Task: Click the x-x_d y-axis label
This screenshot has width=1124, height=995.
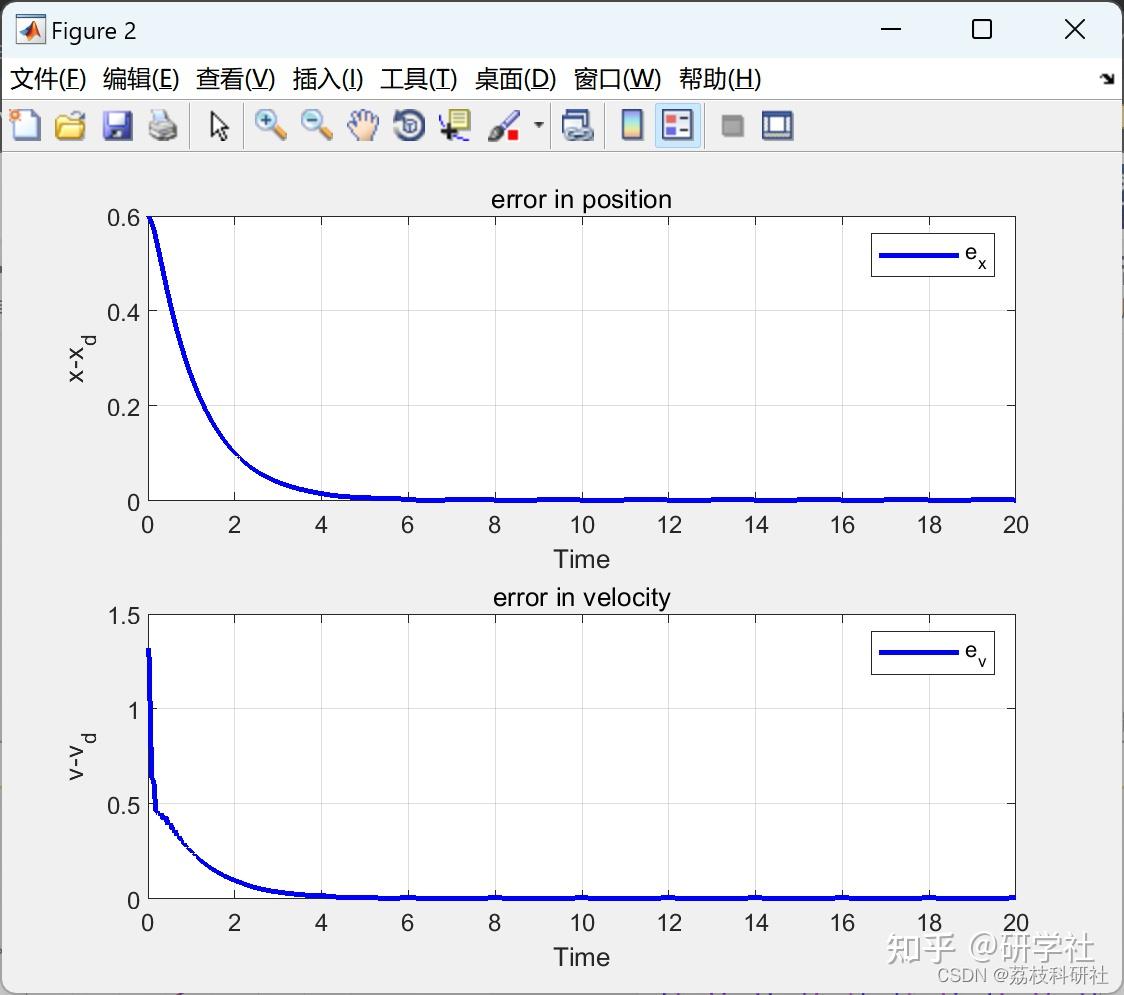Action: (81, 358)
